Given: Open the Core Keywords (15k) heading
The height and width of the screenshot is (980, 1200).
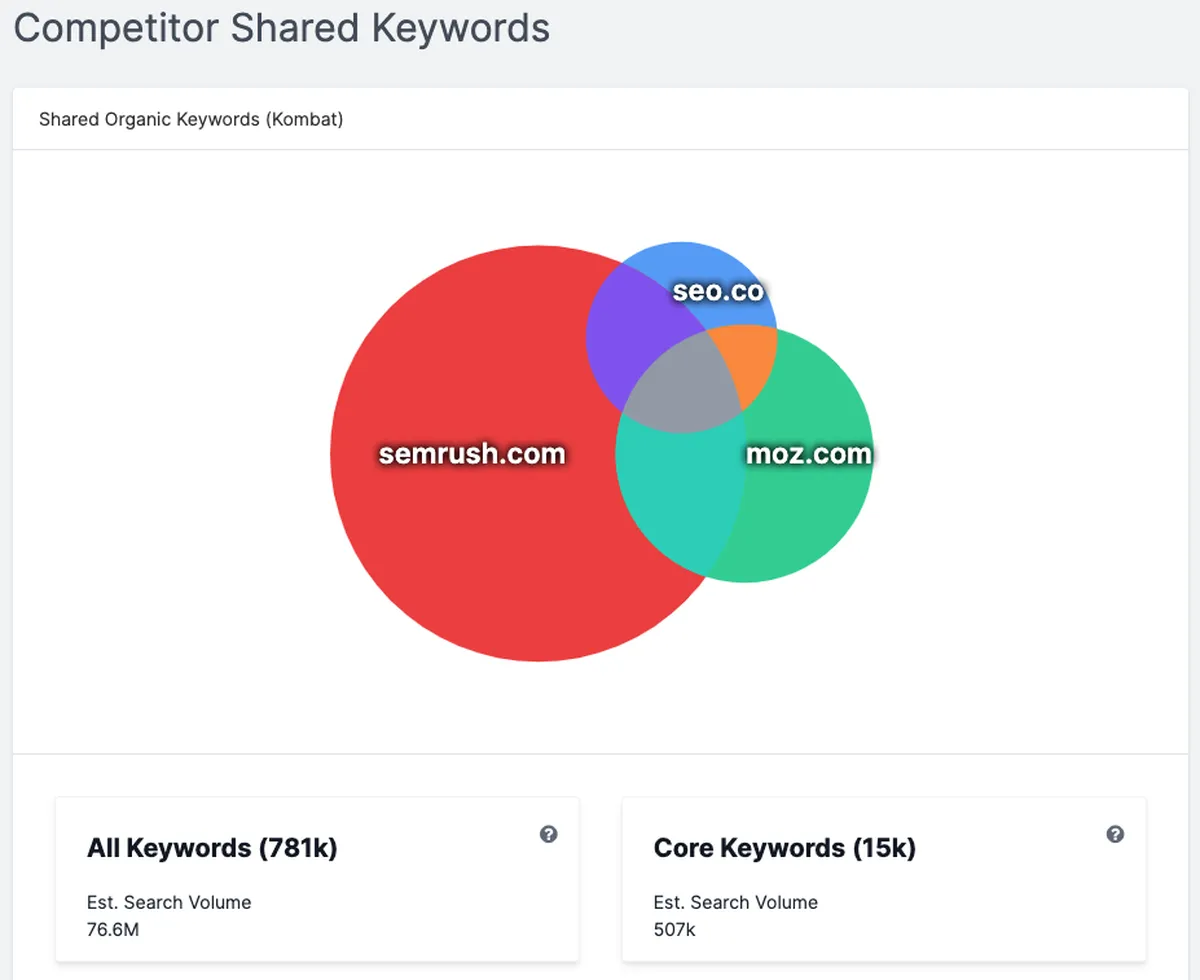Looking at the screenshot, I should 785,849.
